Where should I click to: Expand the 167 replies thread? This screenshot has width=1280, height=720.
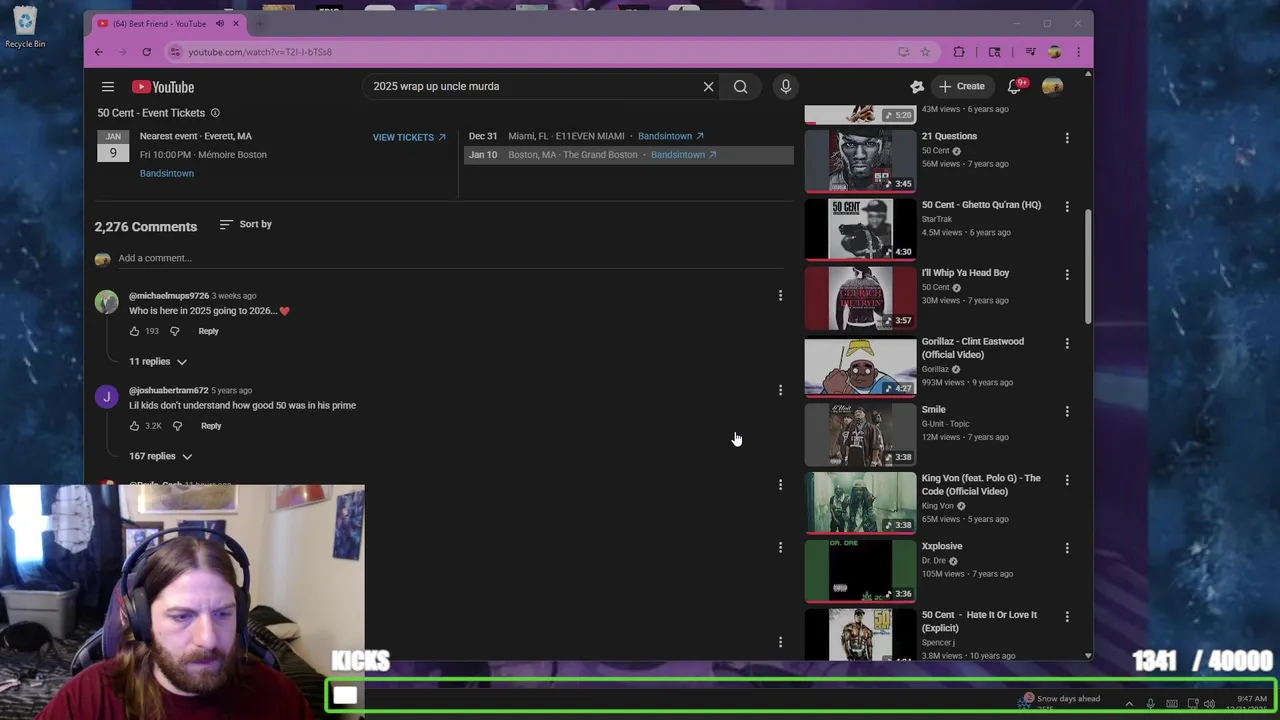pyautogui.click(x=161, y=456)
